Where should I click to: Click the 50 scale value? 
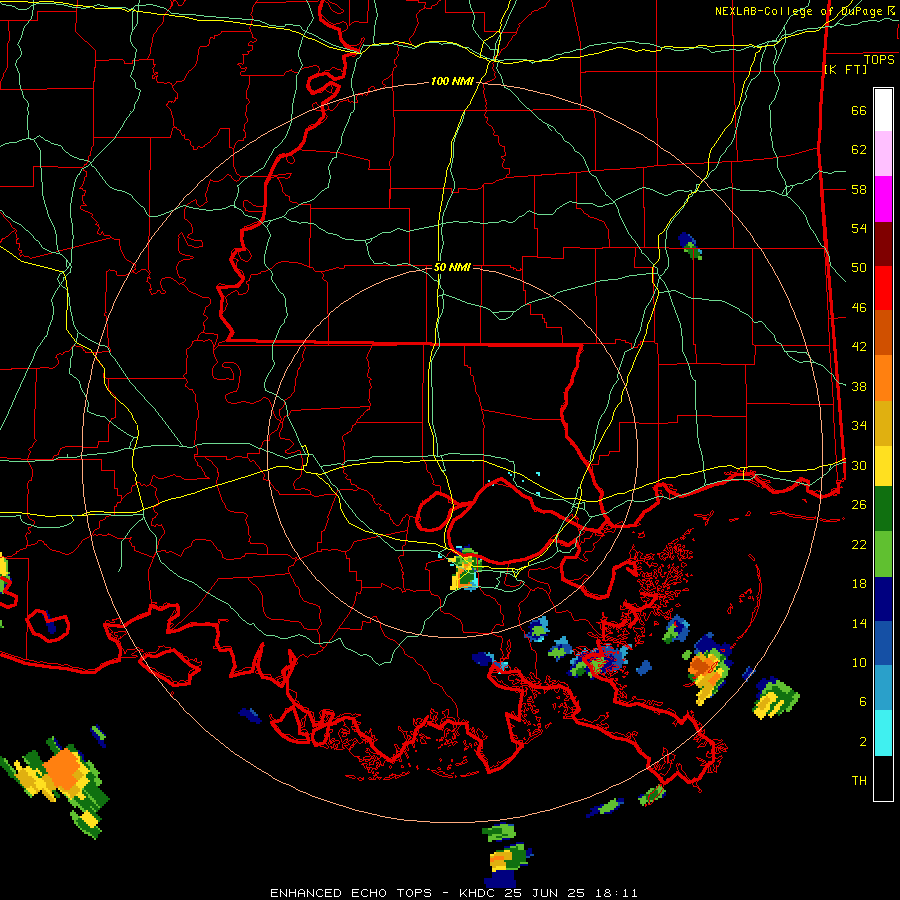[x=859, y=268]
